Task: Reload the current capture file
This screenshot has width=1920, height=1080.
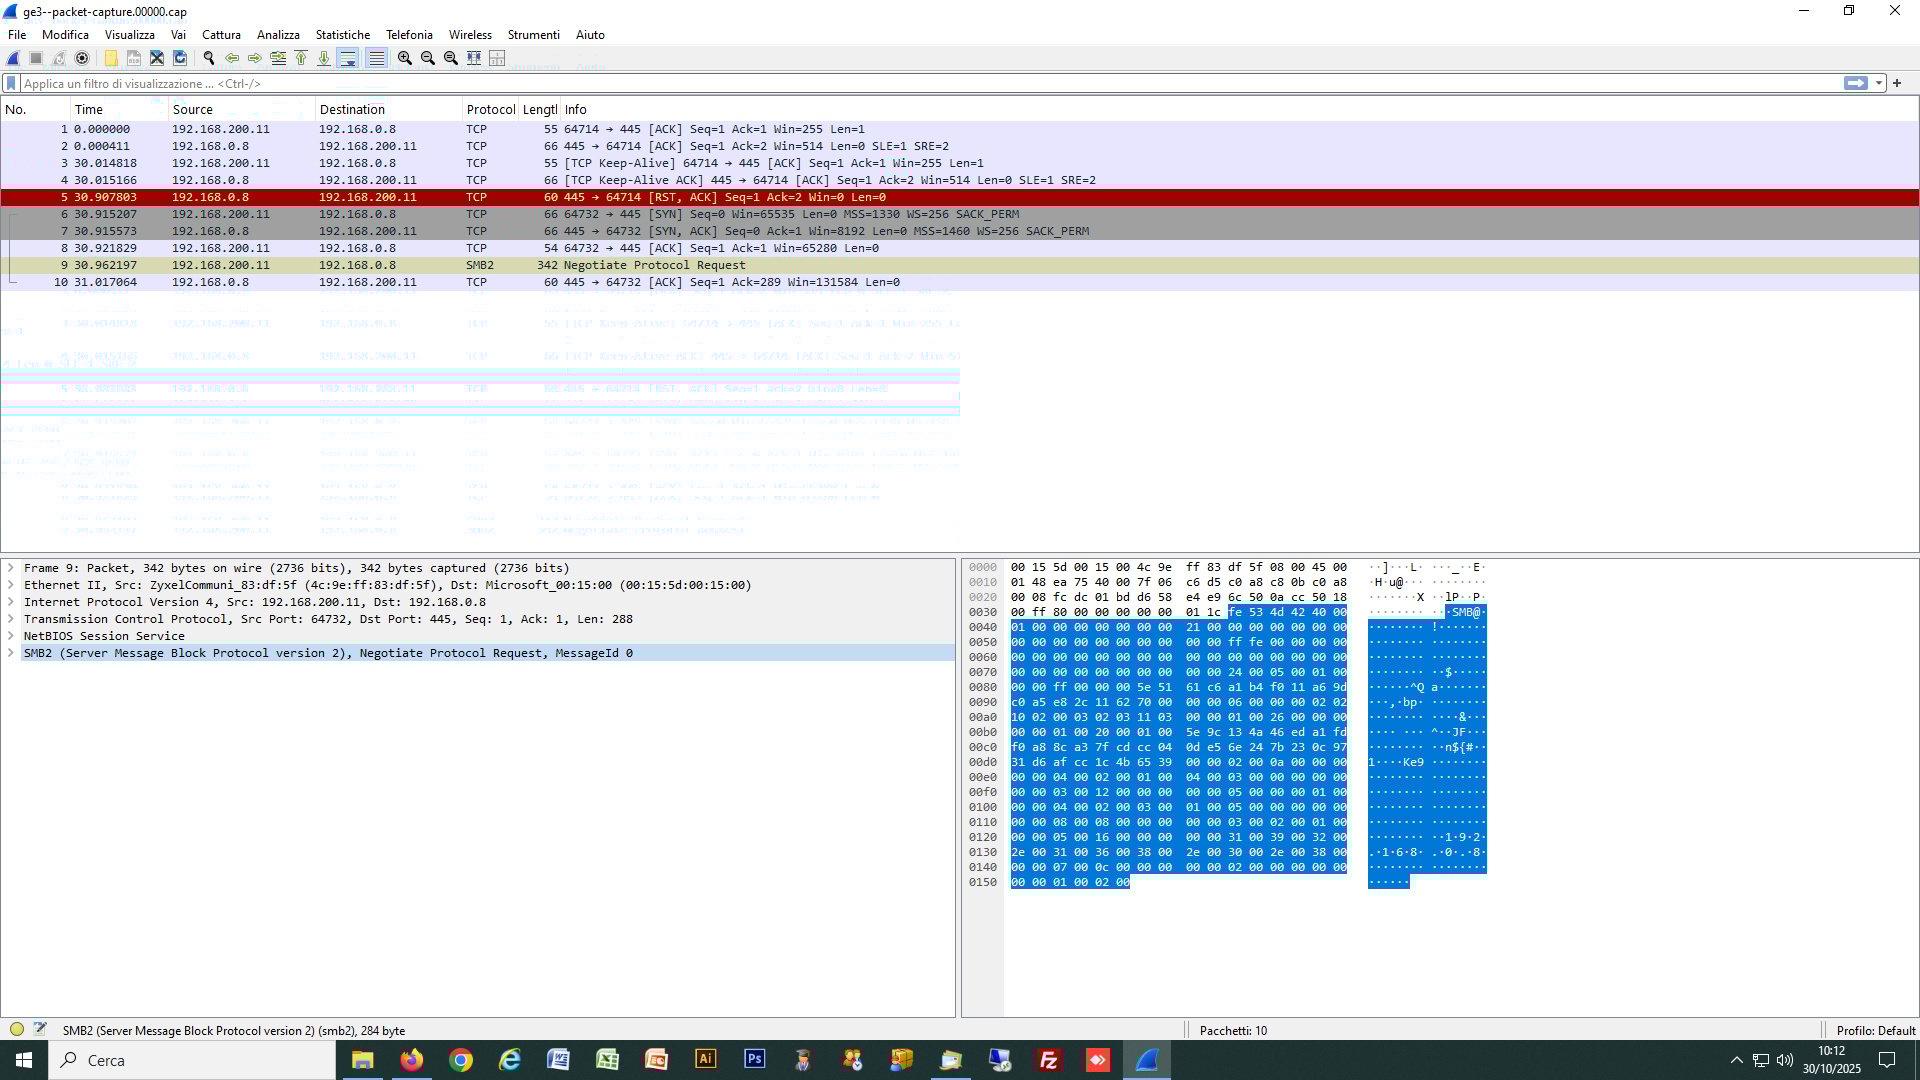Action: tap(179, 58)
